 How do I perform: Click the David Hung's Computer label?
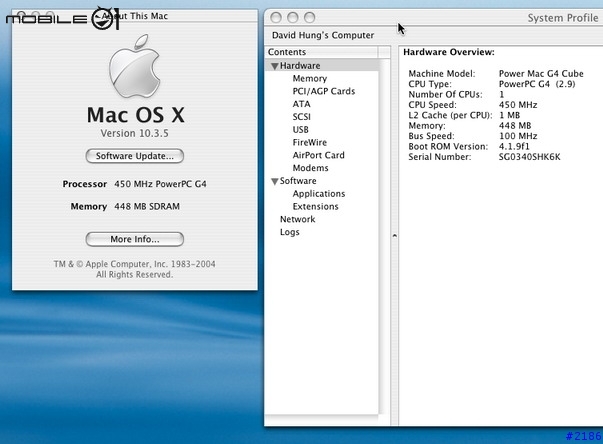[323, 35]
